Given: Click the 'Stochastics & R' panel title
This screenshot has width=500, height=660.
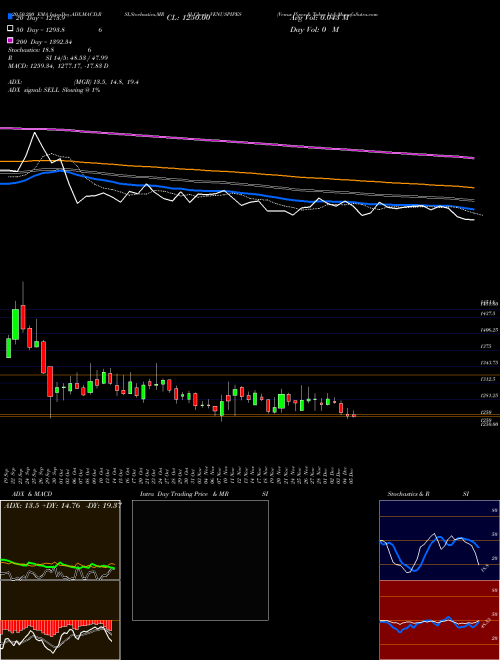Looking at the screenshot, I should (x=408, y=494).
